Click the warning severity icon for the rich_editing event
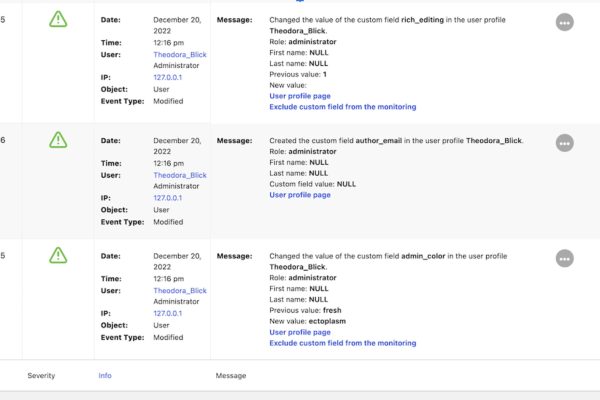Image resolution: width=600 pixels, height=400 pixels. 59,19
